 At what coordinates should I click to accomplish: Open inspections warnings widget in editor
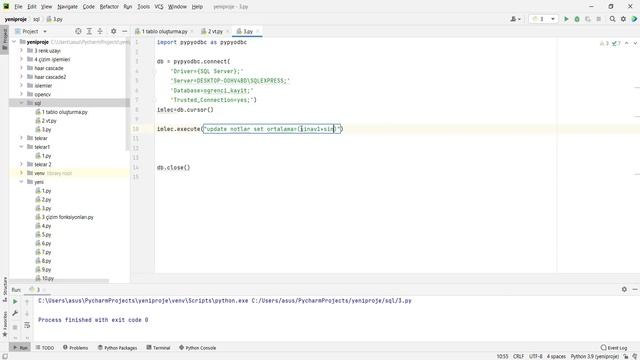coord(610,43)
